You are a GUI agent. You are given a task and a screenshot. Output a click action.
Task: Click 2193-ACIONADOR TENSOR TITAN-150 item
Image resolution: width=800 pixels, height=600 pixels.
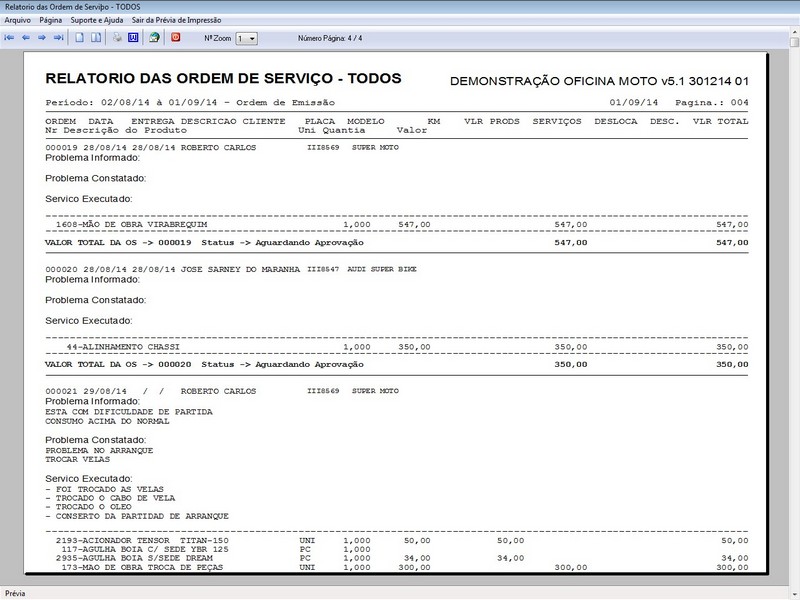coord(142,540)
